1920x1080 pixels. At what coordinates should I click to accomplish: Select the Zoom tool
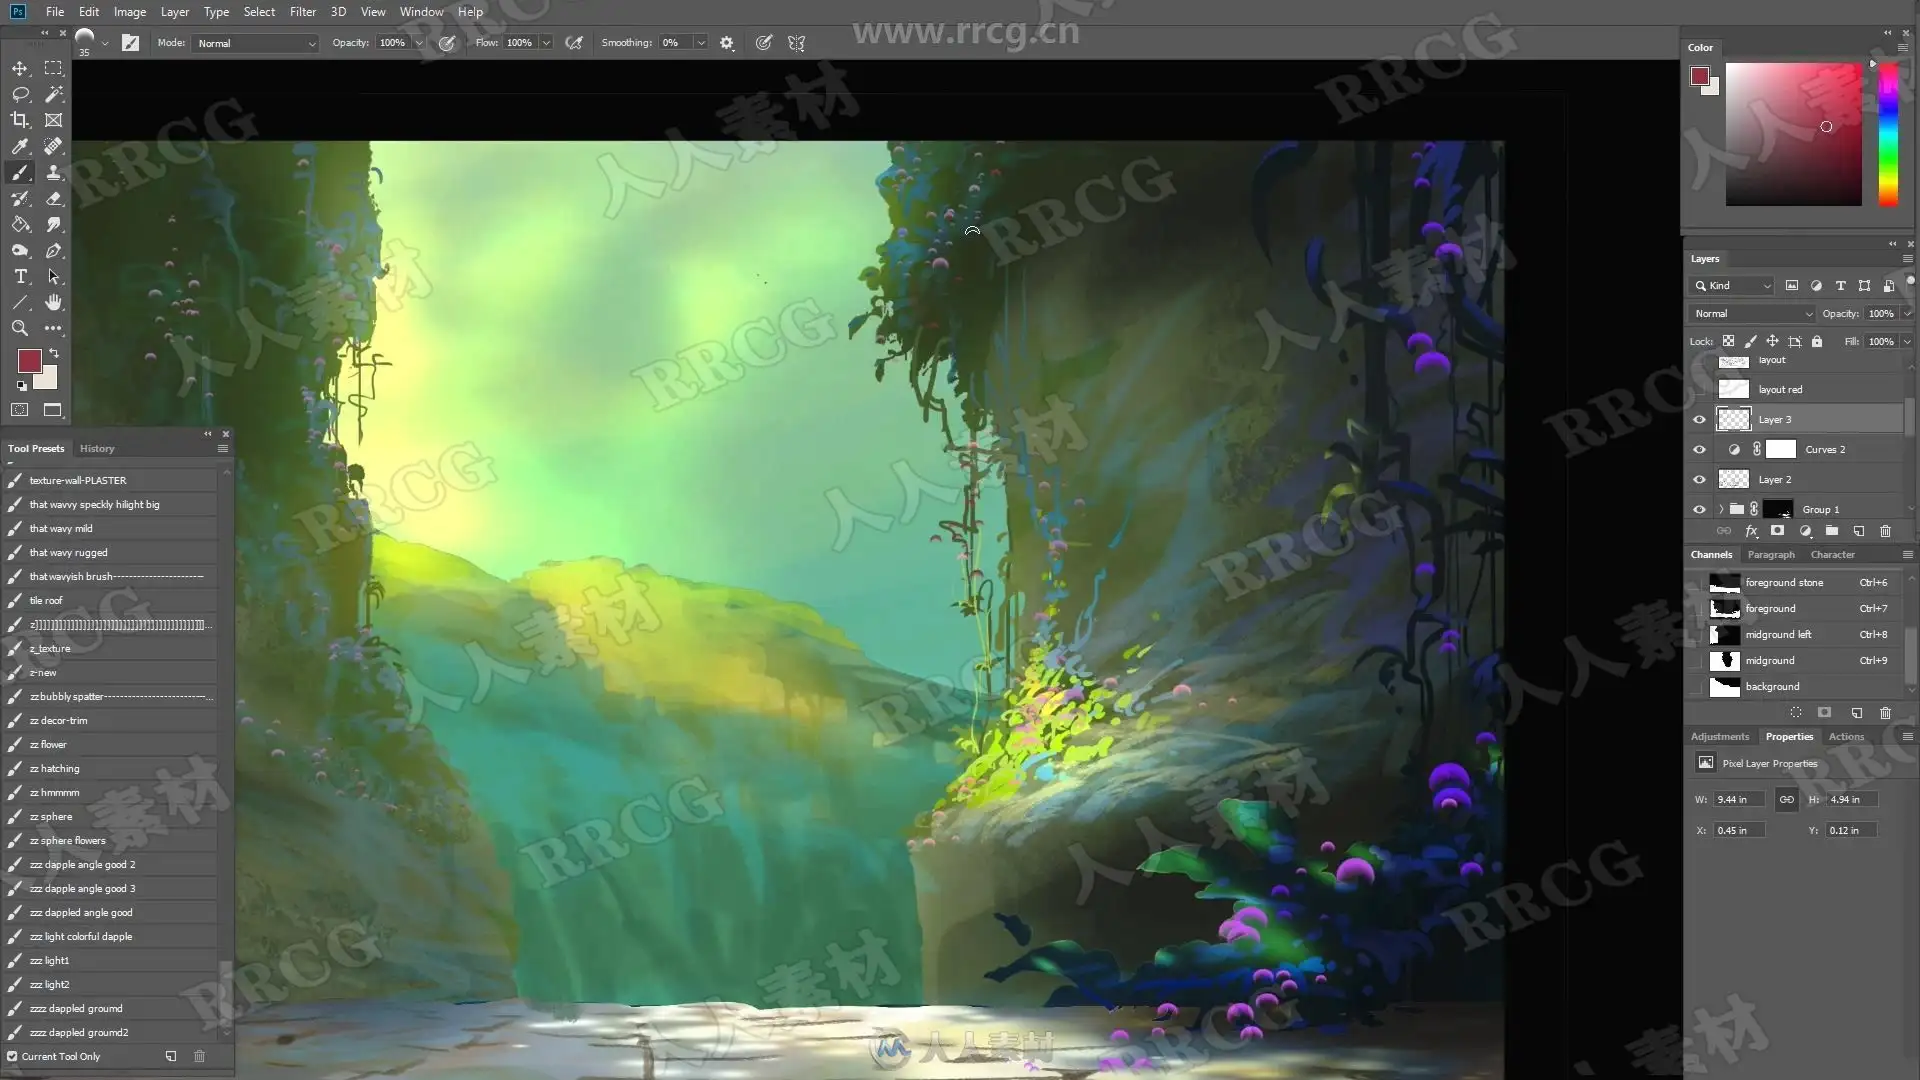point(19,328)
